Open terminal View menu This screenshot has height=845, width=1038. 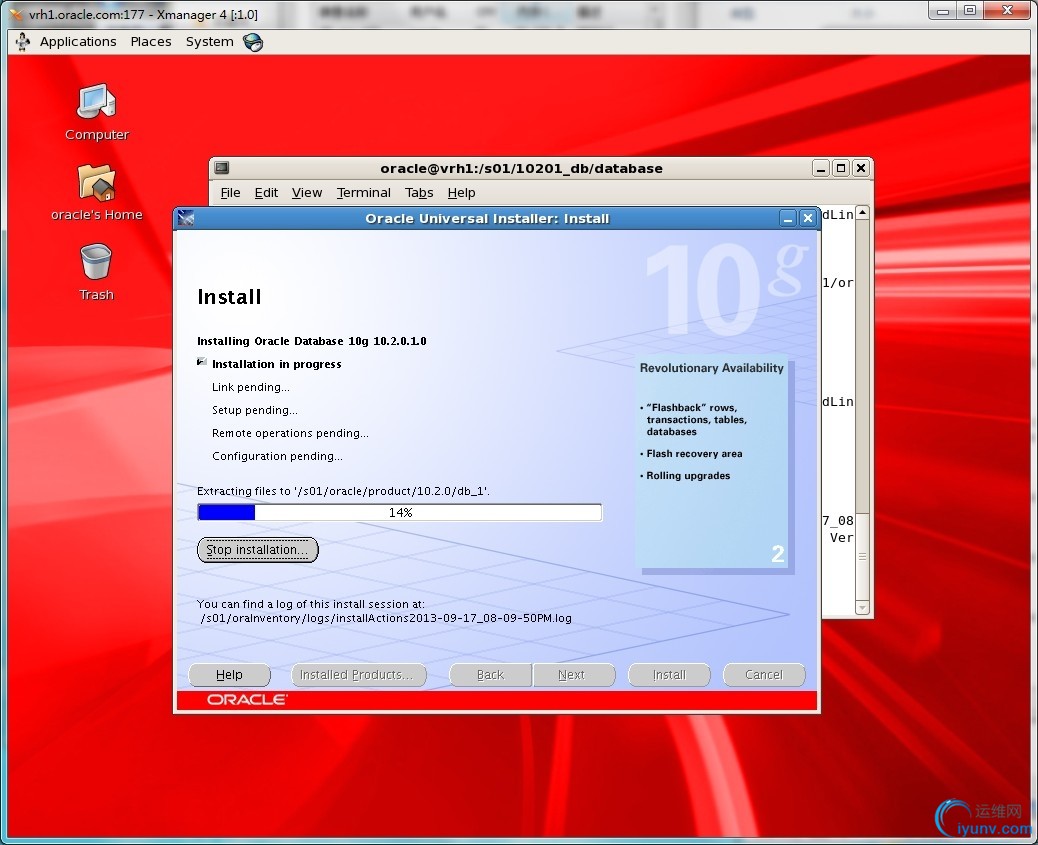tap(307, 193)
